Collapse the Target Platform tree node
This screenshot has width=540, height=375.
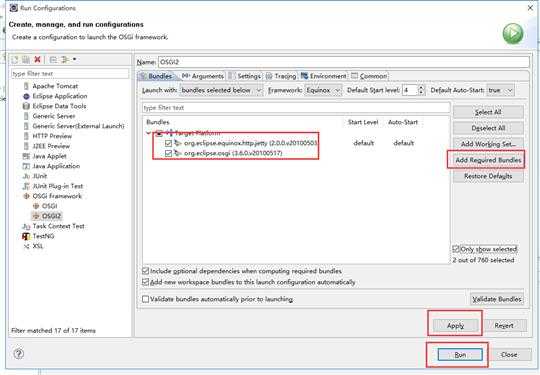tap(148, 133)
